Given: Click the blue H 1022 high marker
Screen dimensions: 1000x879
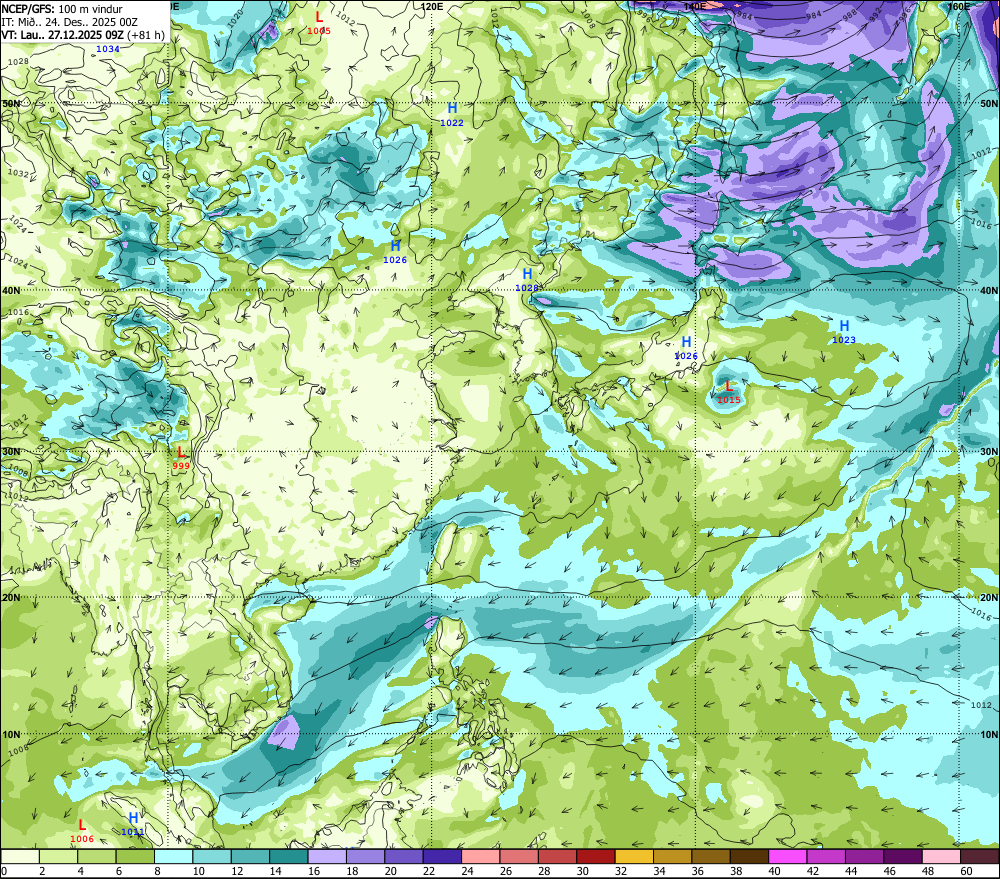Looking at the screenshot, I should pos(452,114).
